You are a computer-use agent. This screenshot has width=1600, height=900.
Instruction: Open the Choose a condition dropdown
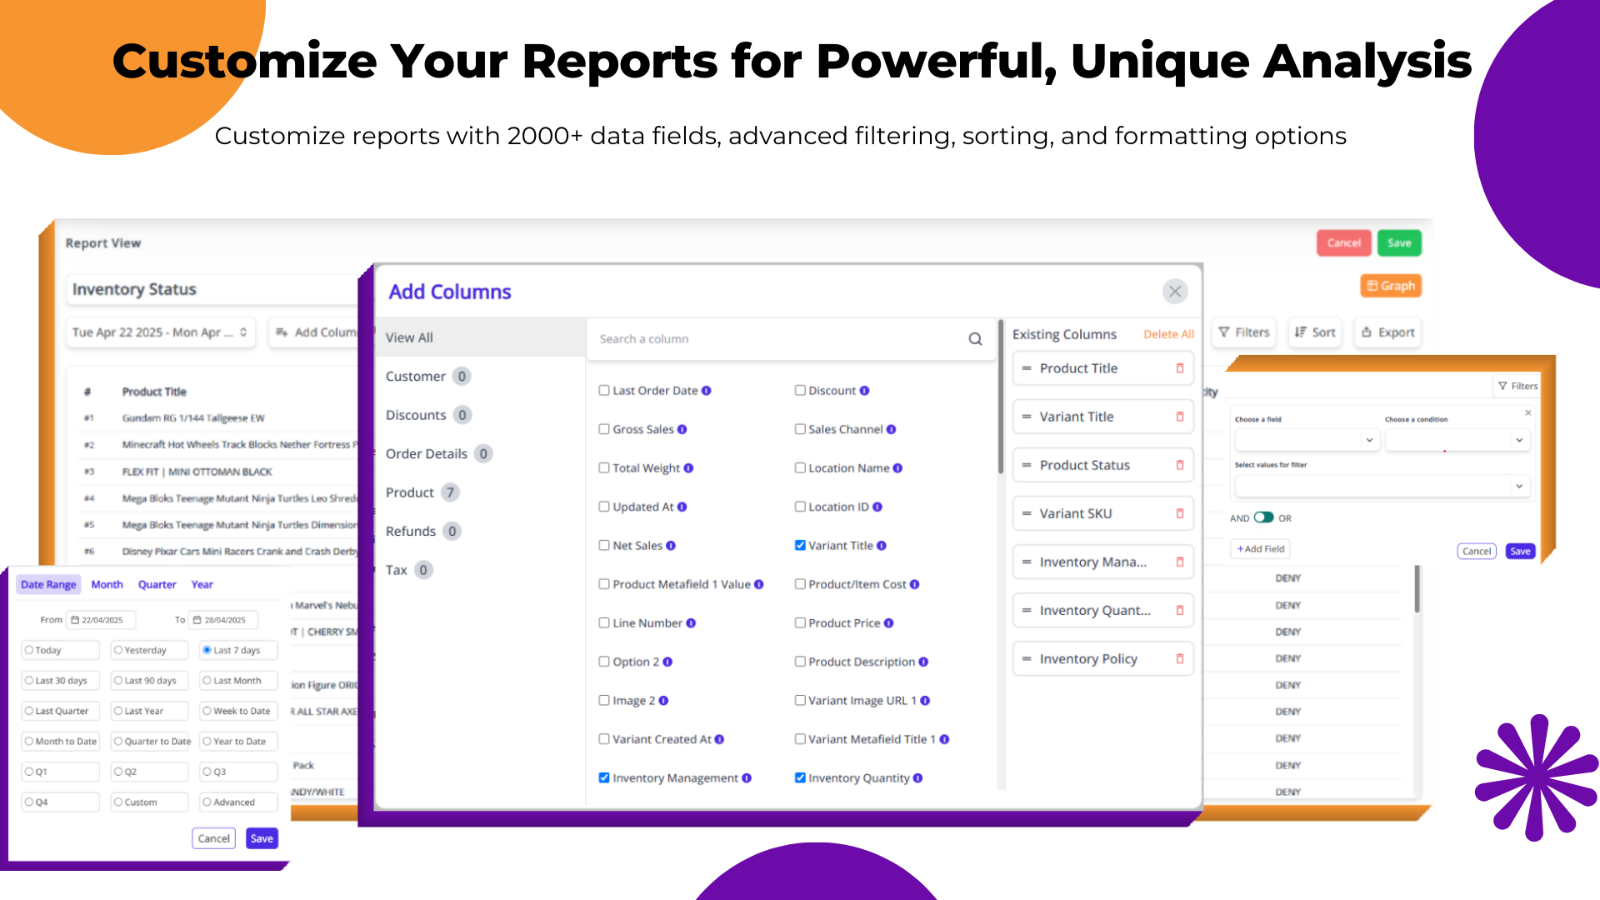[1457, 440]
